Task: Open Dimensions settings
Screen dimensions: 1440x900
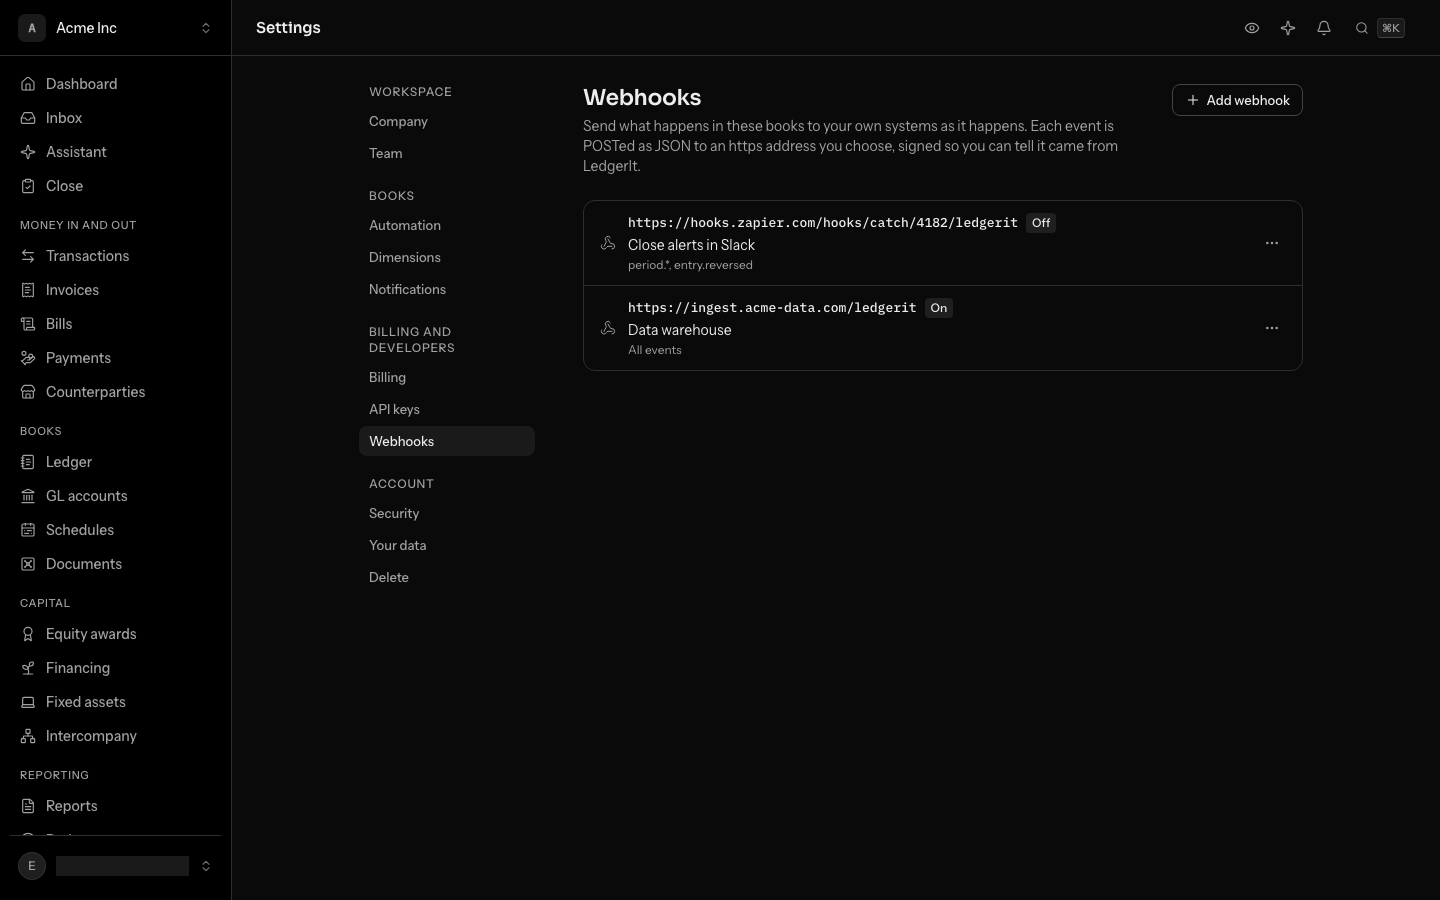Action: coord(447,257)
